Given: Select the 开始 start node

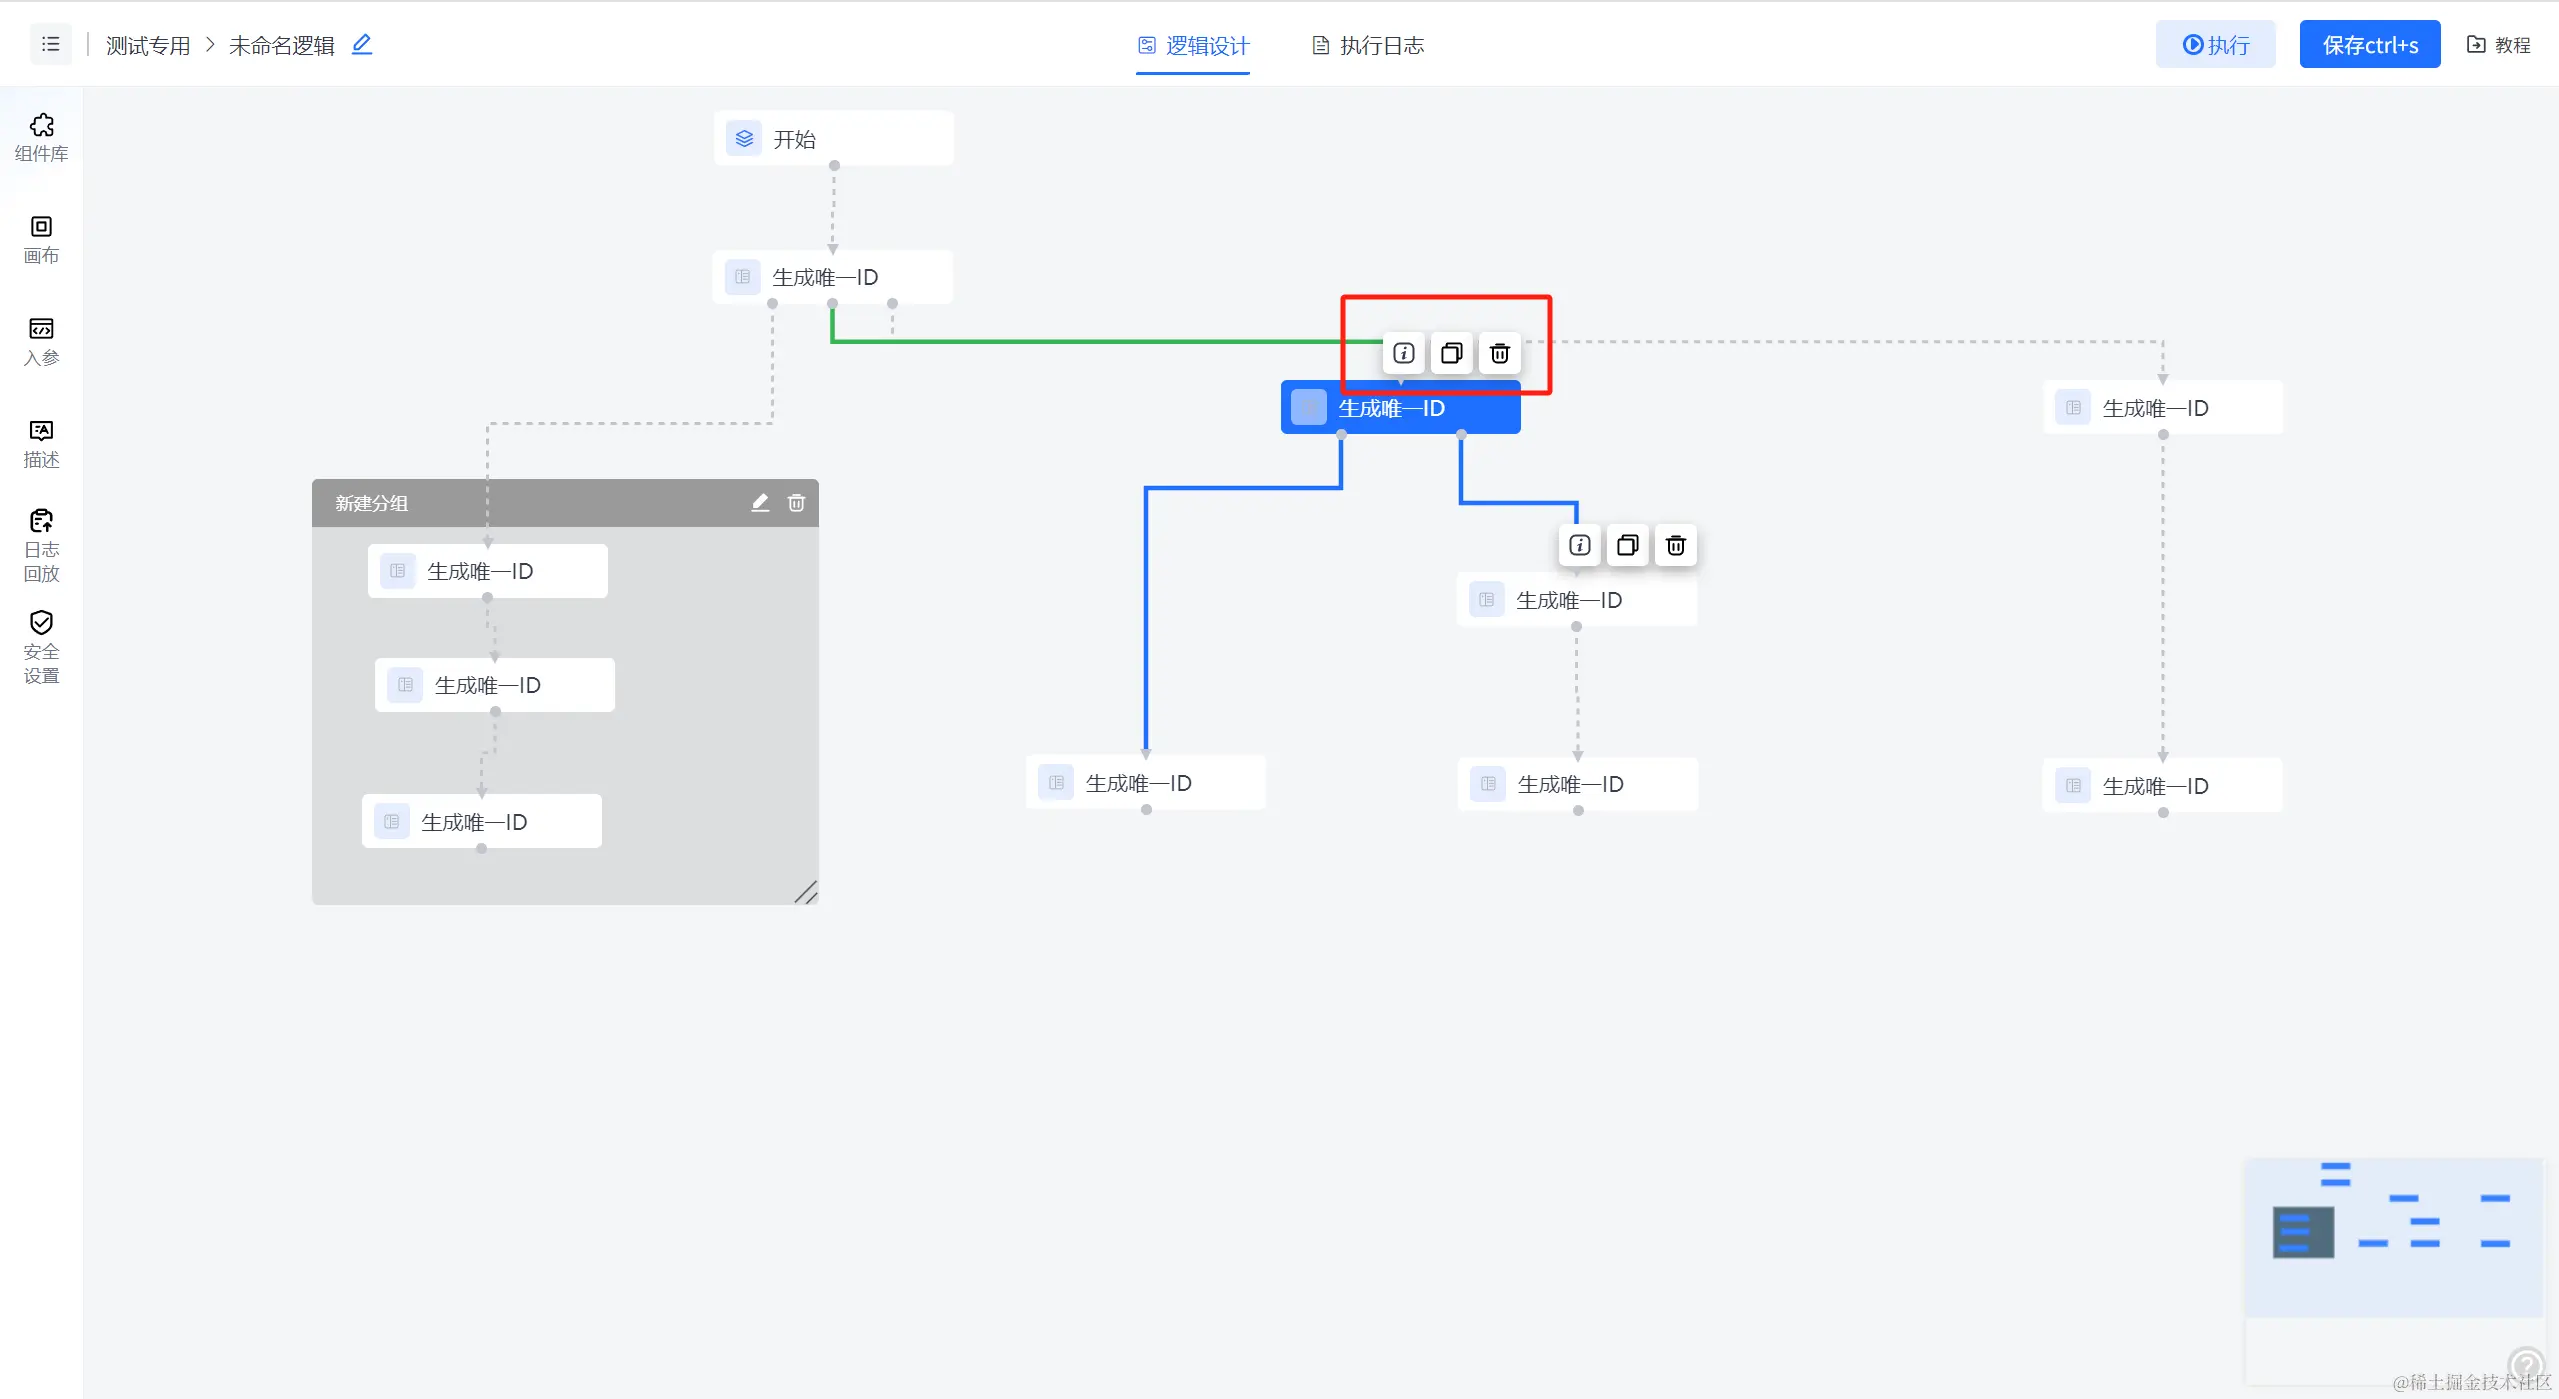Looking at the screenshot, I should tap(833, 139).
